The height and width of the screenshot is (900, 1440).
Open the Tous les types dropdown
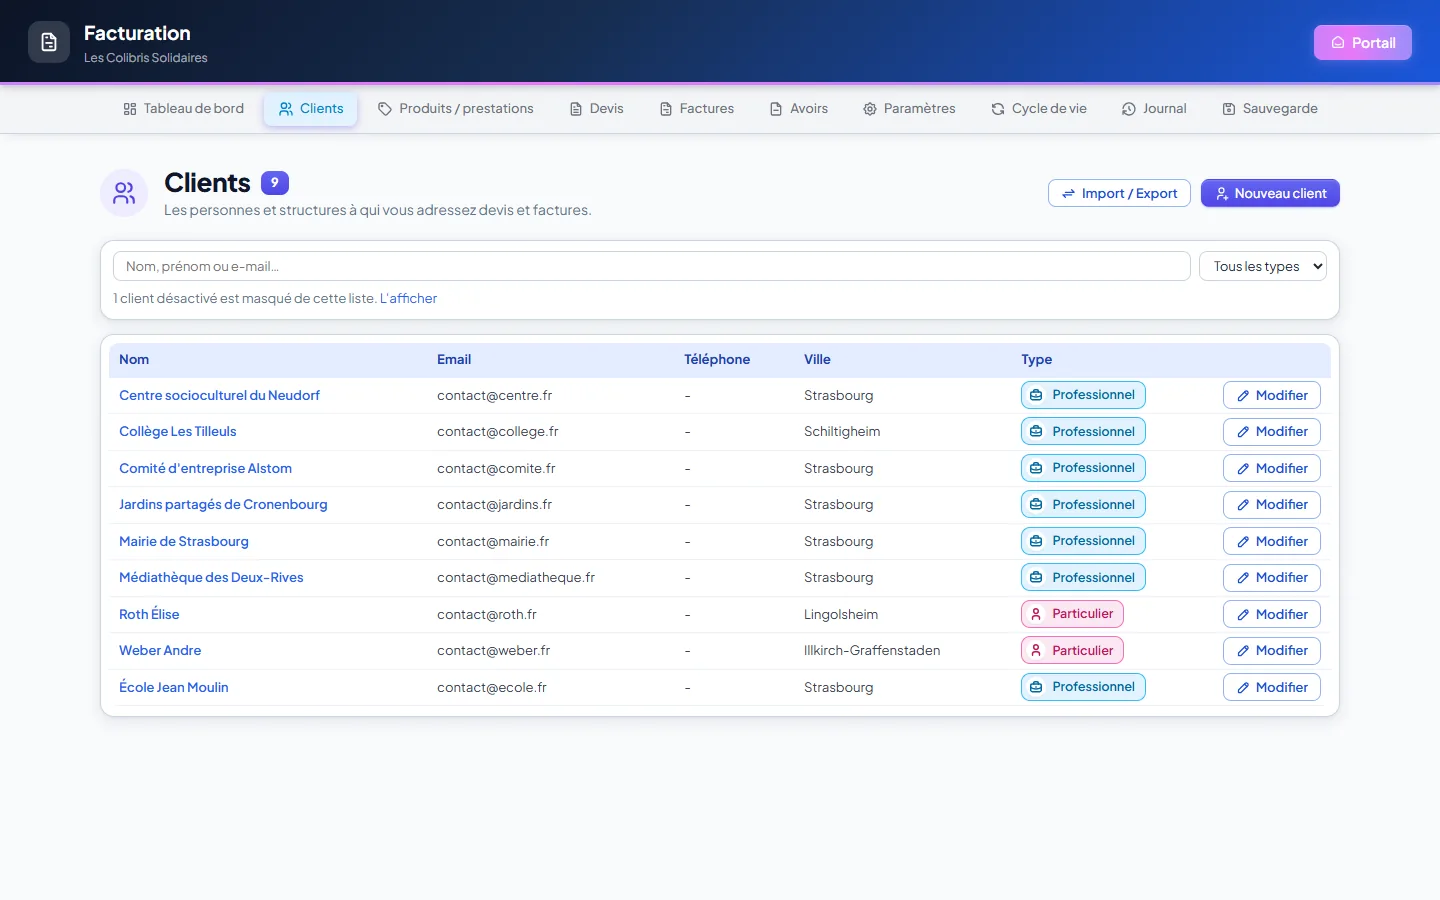click(x=1263, y=266)
